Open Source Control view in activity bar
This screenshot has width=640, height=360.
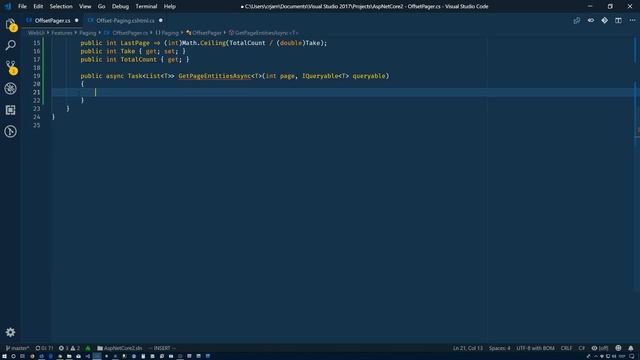[11, 67]
